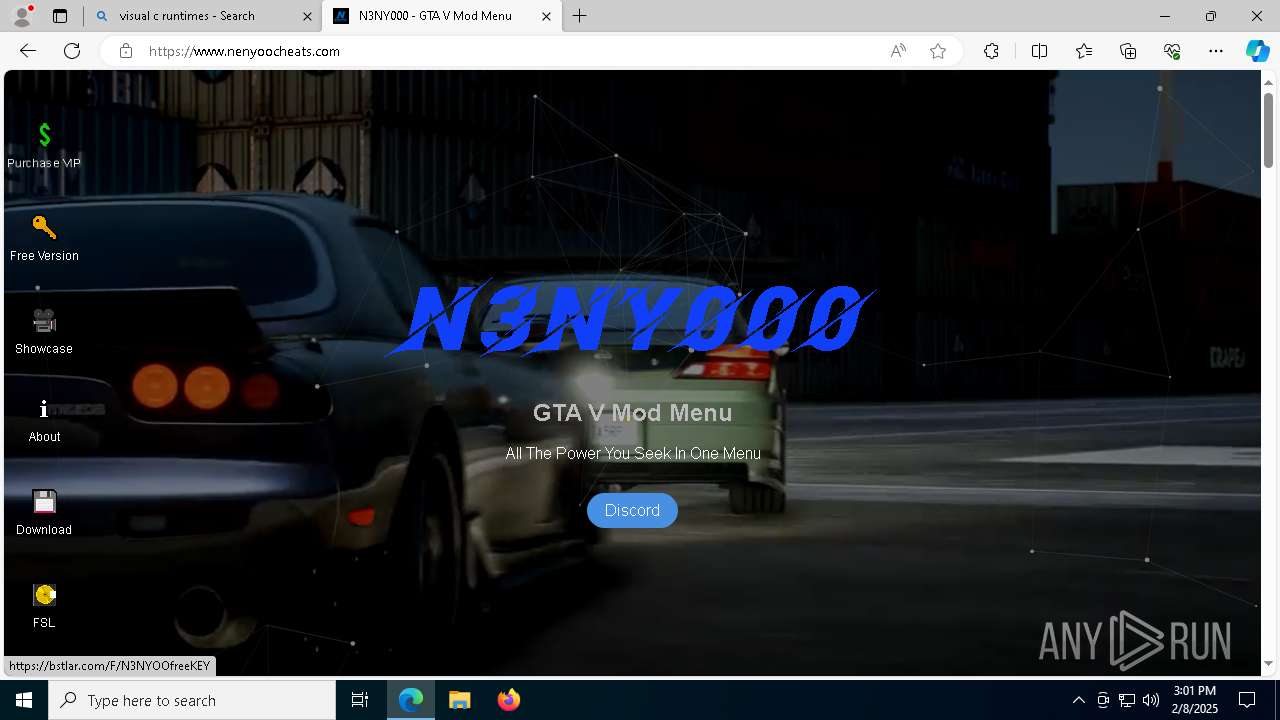The height and width of the screenshot is (720, 1280).
Task: Refresh the current page
Action: pyautogui.click(x=72, y=51)
